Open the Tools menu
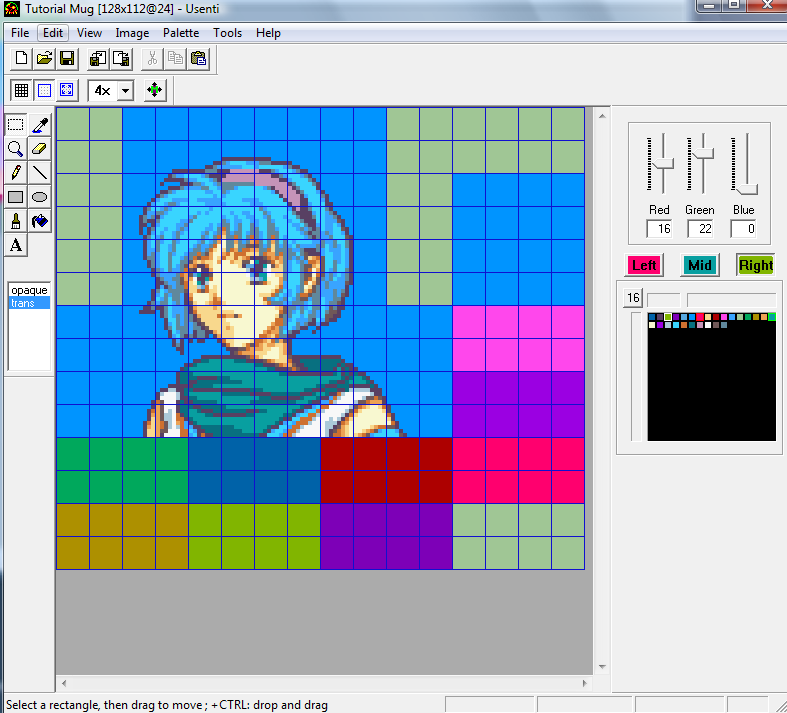 pyautogui.click(x=227, y=33)
